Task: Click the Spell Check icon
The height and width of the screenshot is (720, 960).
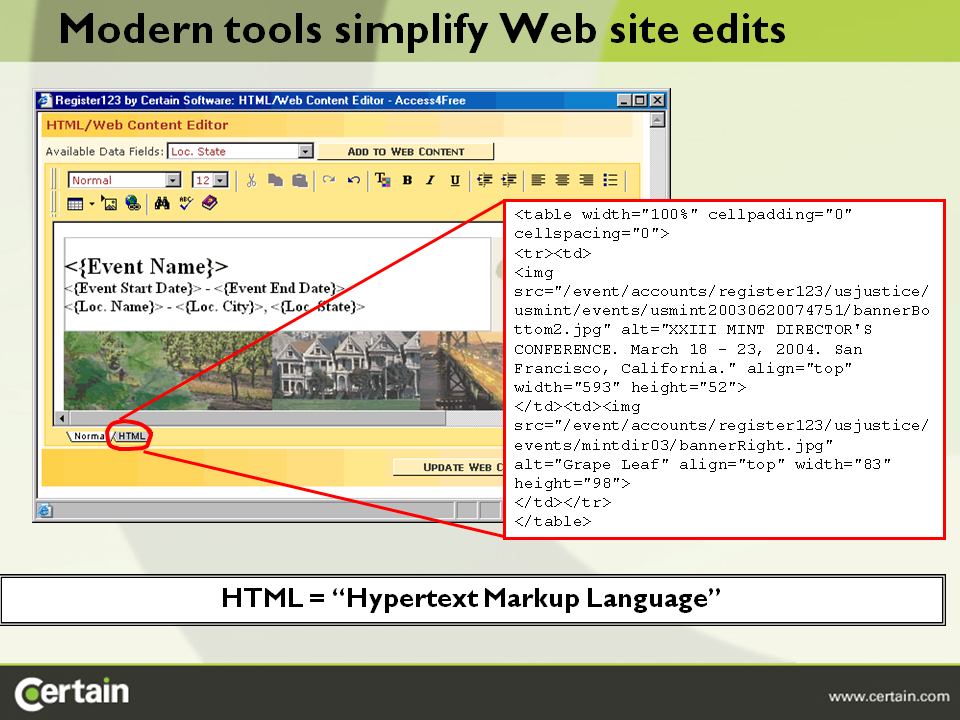Action: click(186, 203)
